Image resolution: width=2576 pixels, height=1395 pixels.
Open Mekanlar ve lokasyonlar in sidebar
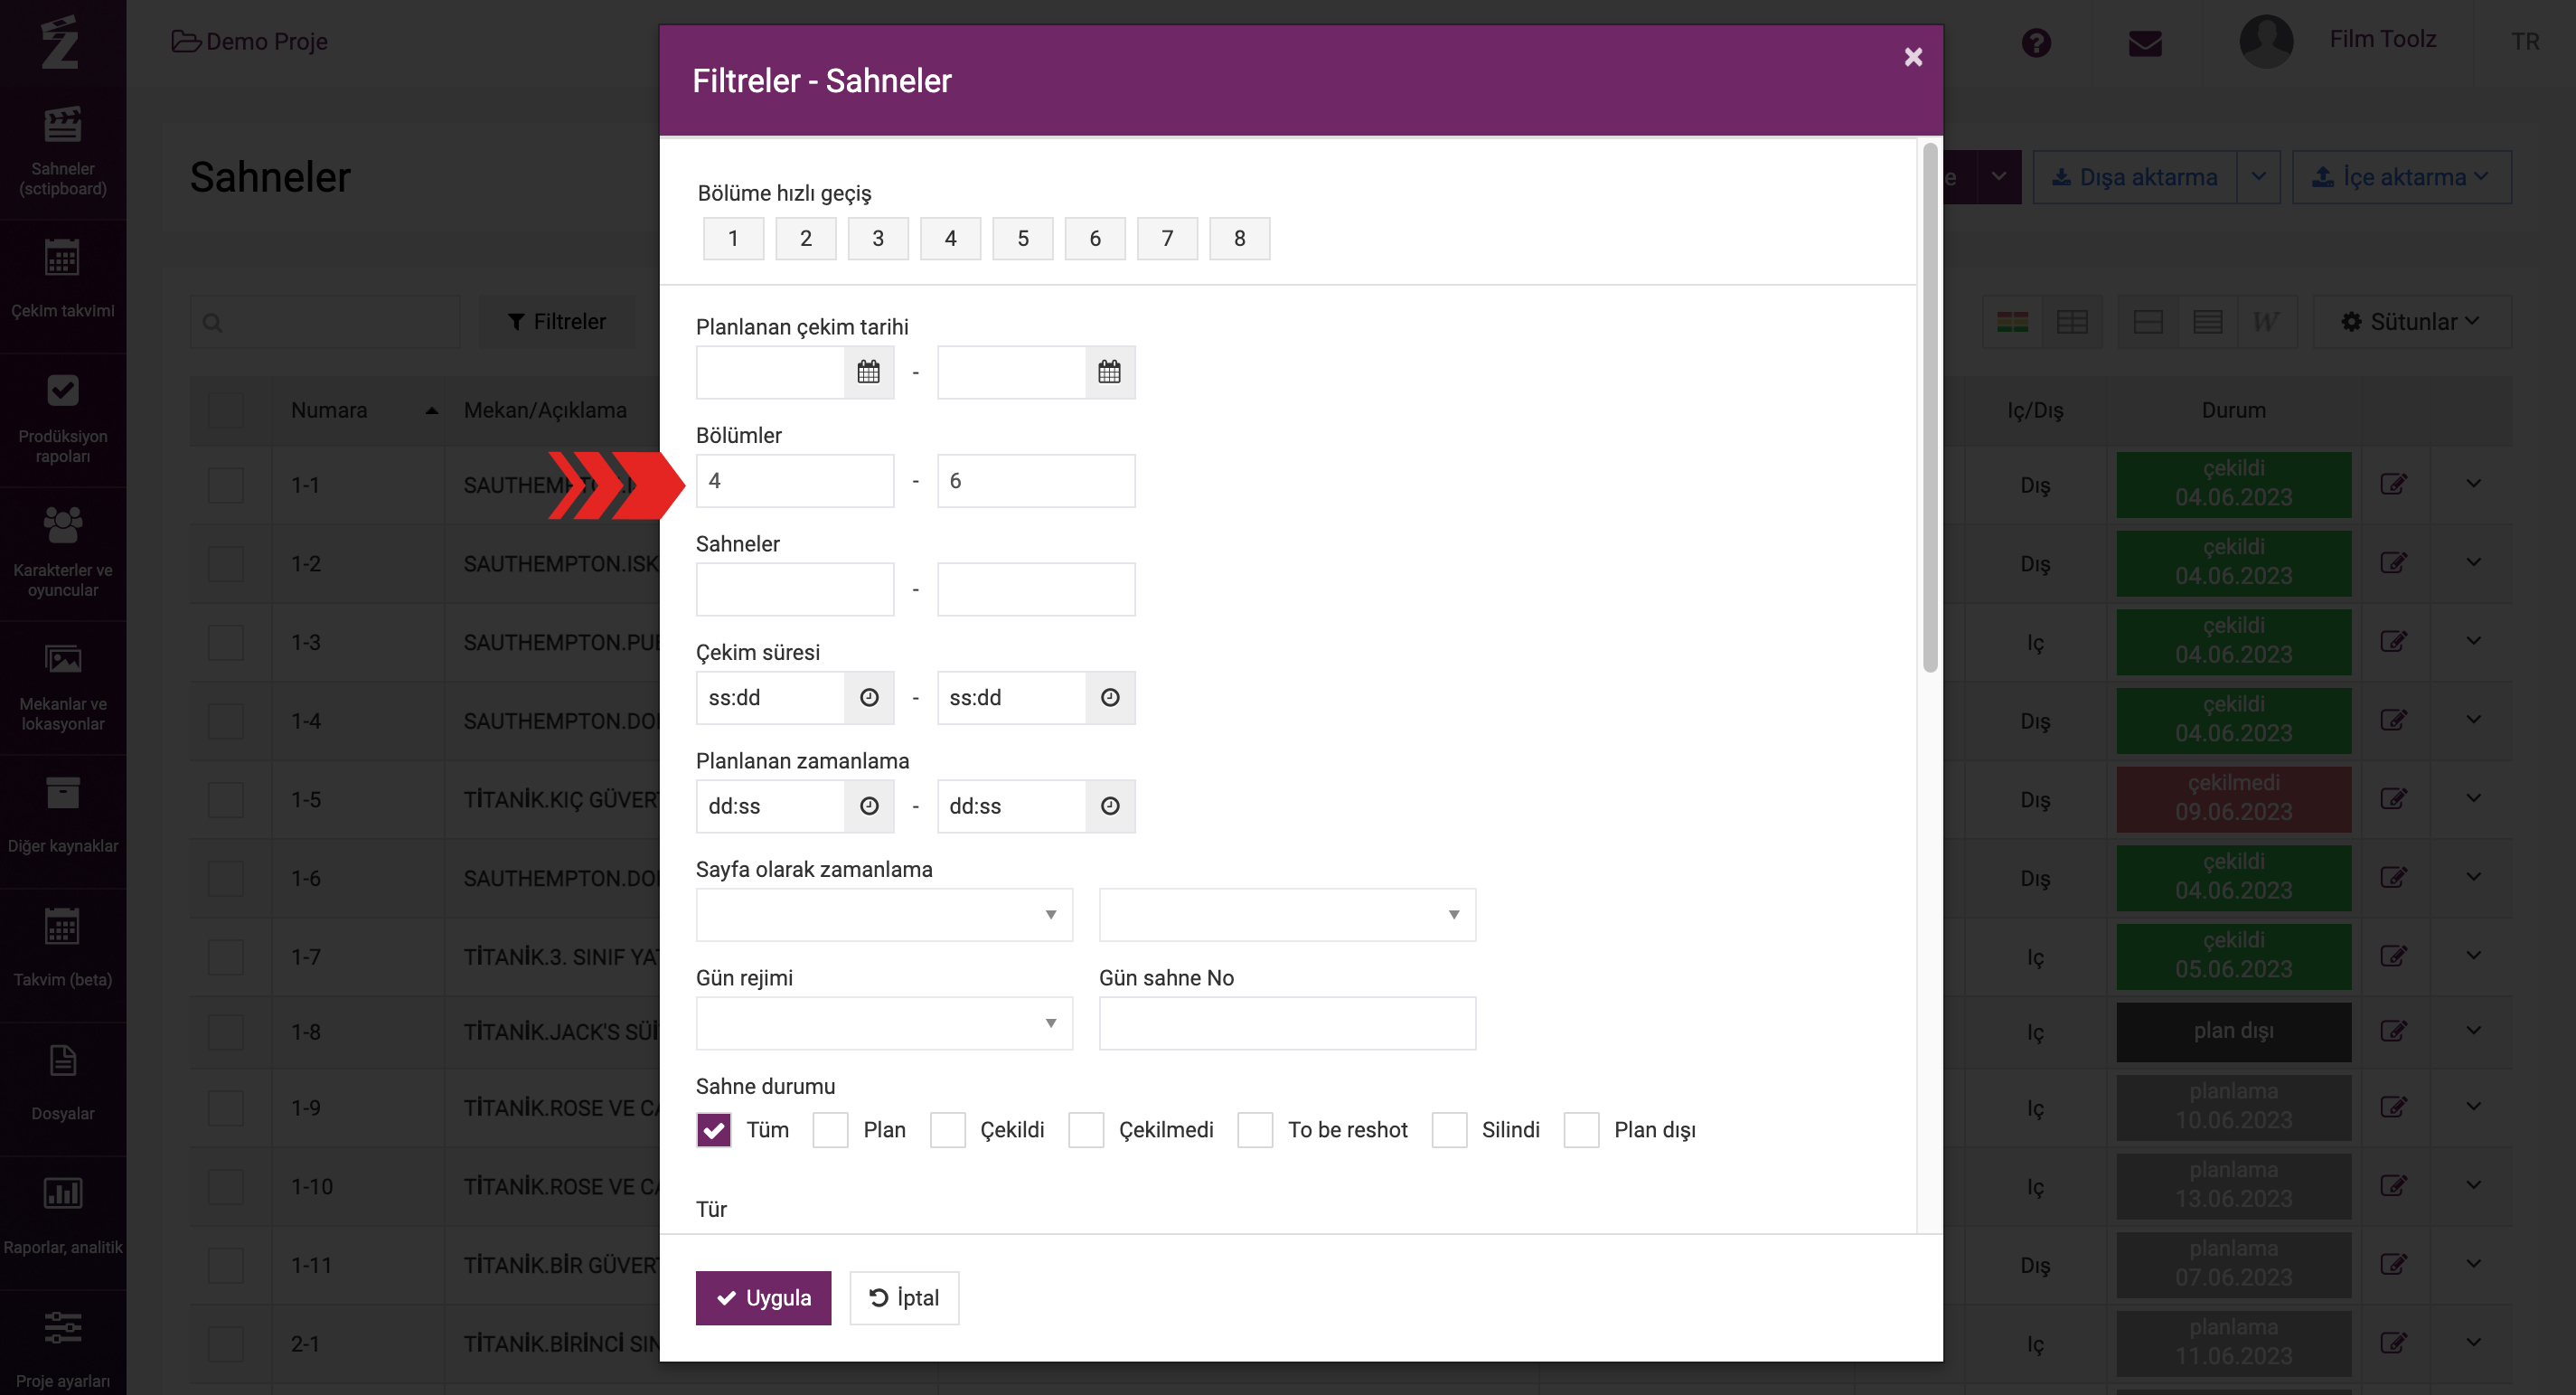tap(63, 686)
